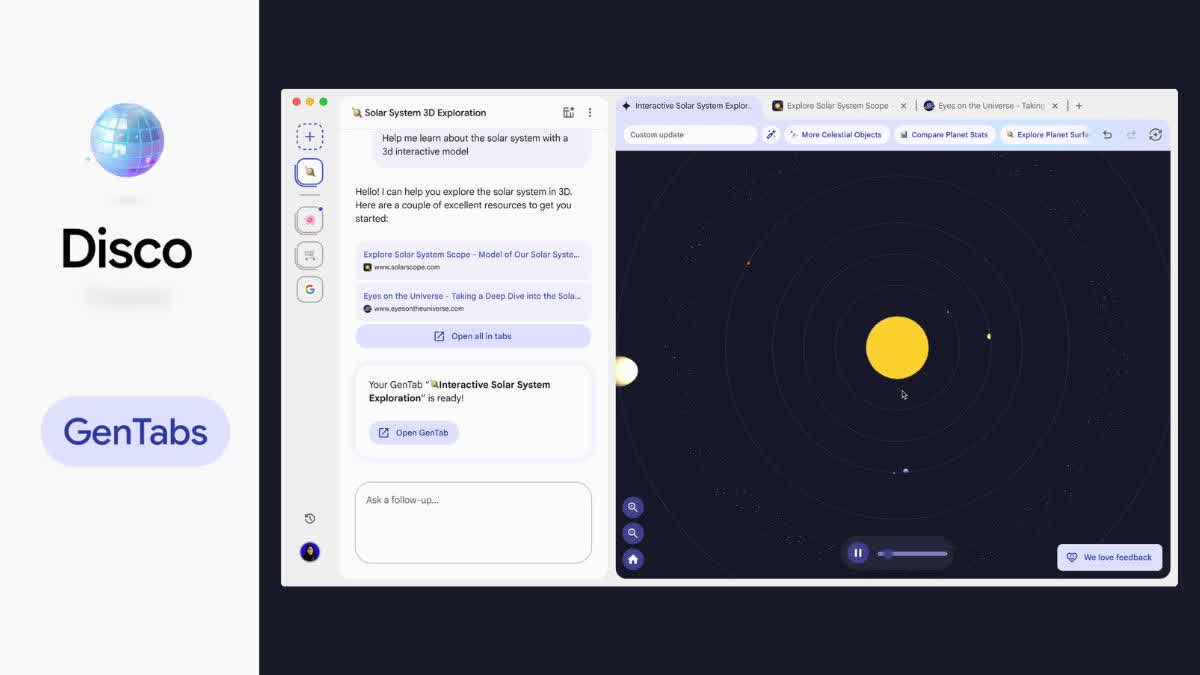This screenshot has height=675, width=1200.
Task: Reset view with the home icon
Action: 633,559
